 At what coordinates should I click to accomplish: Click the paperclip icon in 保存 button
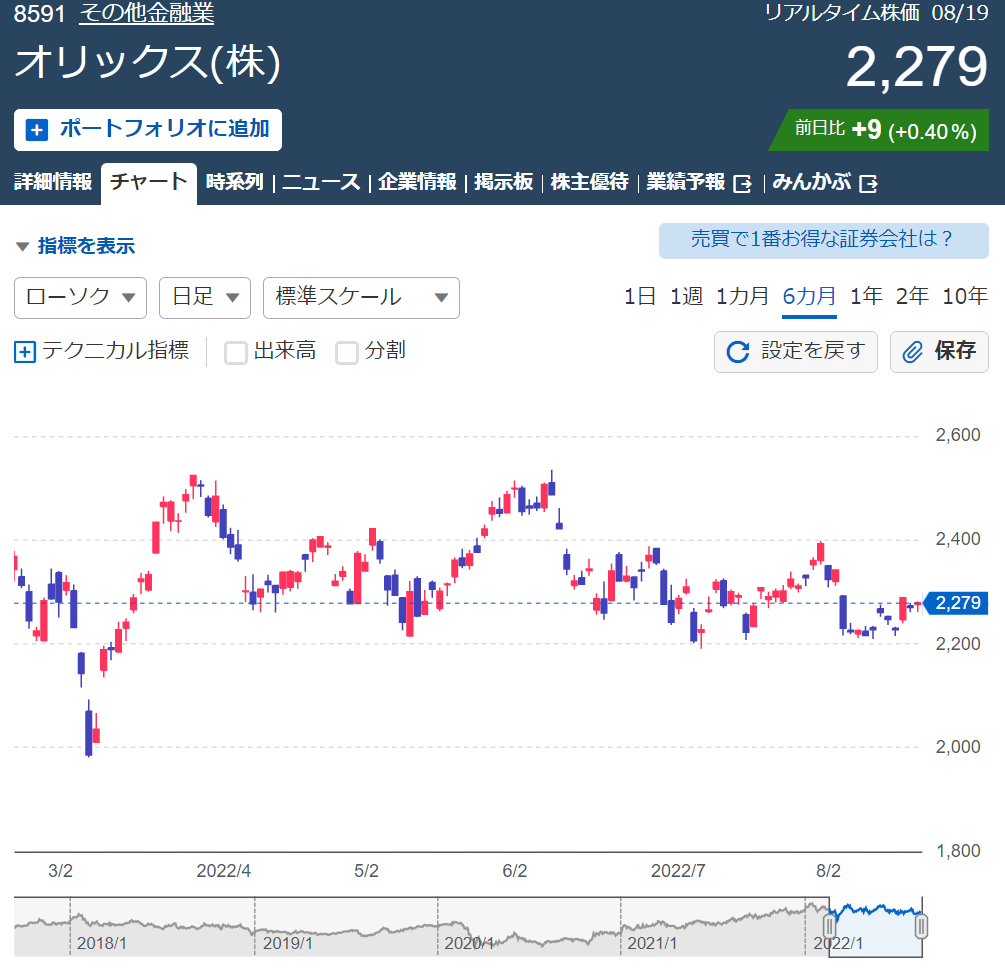click(912, 352)
